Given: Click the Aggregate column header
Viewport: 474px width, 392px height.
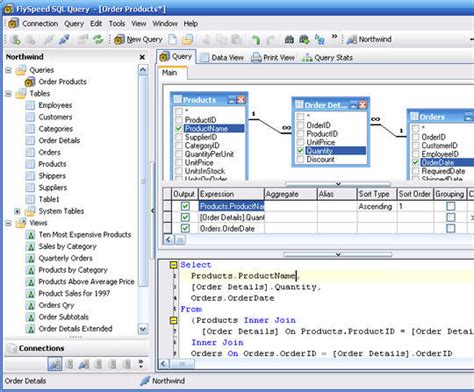Looking at the screenshot, I should [x=290, y=194].
